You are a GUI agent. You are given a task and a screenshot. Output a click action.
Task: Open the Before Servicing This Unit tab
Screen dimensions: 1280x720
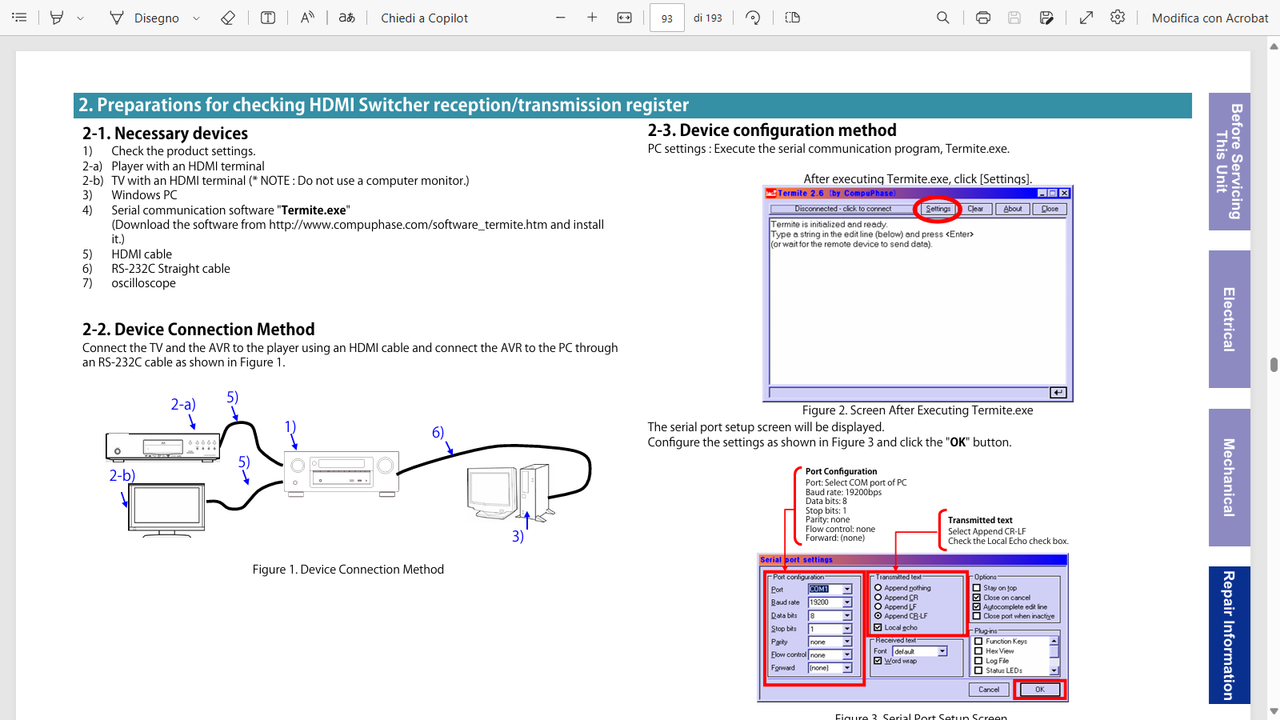point(1229,162)
